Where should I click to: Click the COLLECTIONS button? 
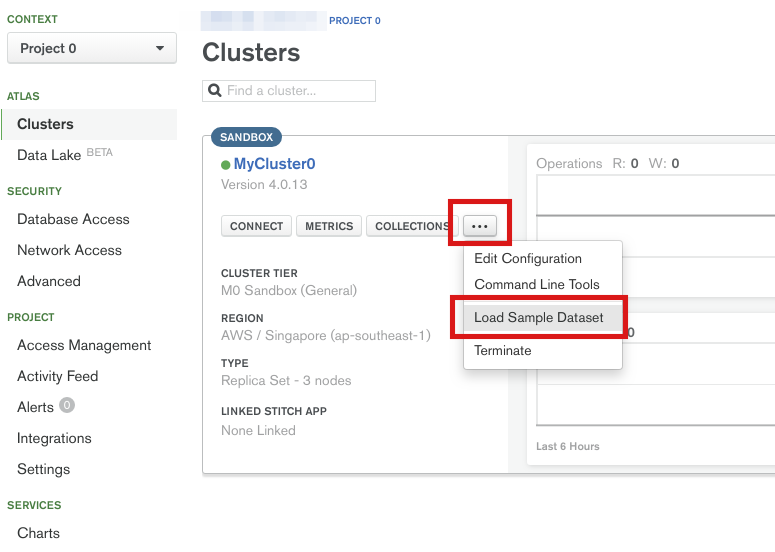411,226
